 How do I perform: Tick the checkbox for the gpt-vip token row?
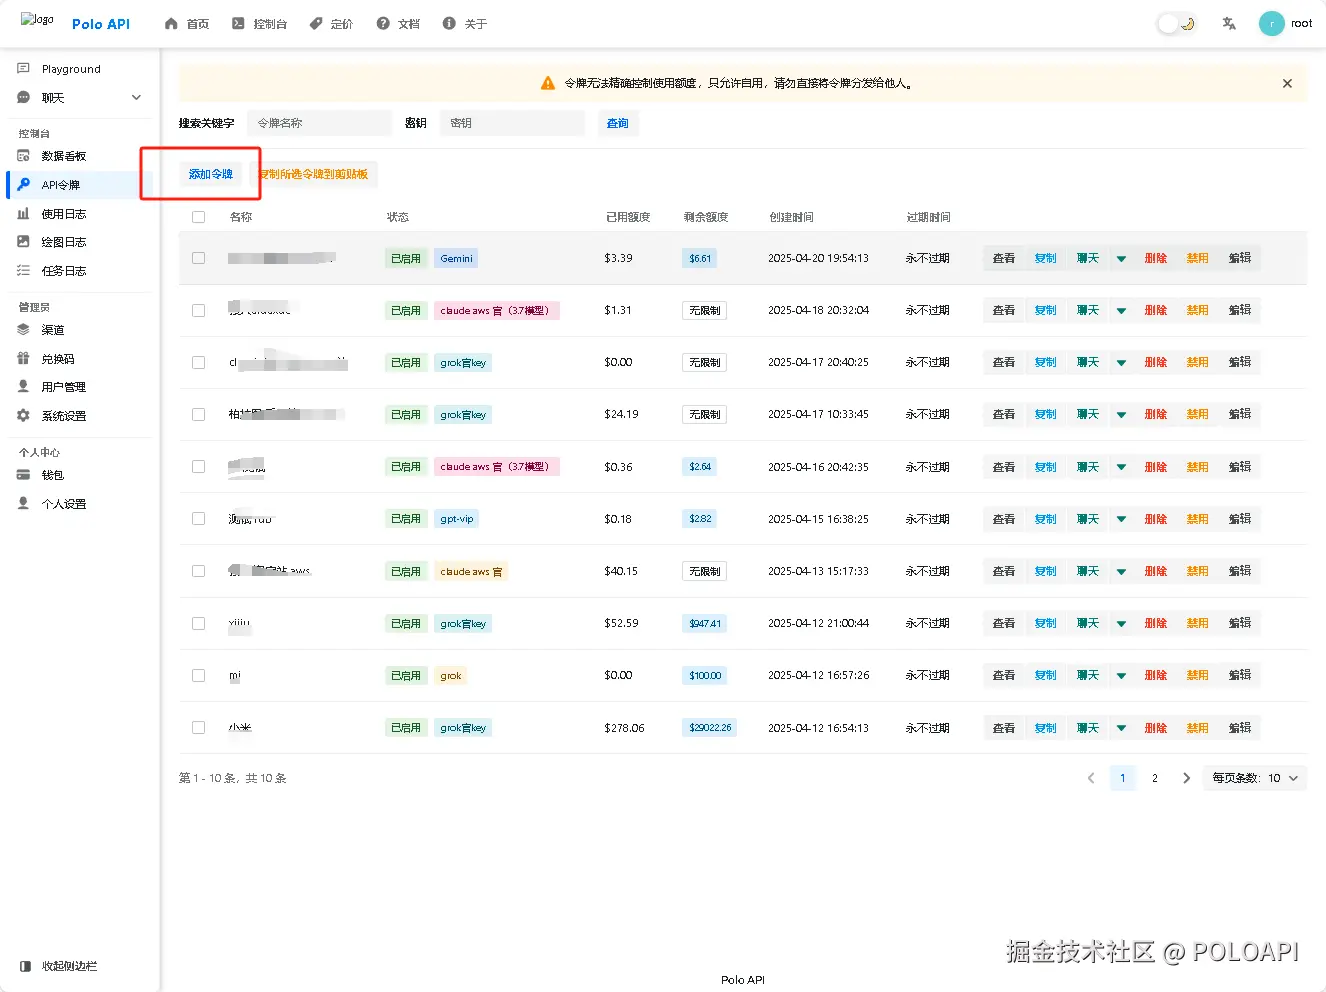198,519
